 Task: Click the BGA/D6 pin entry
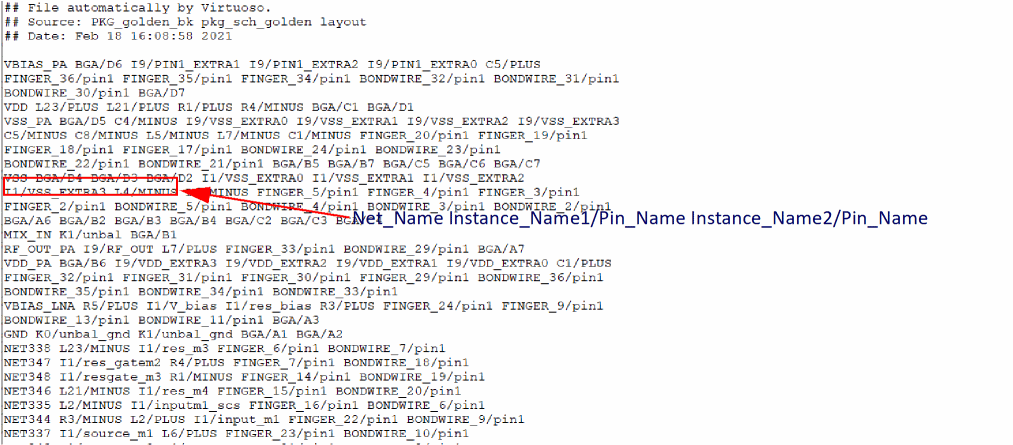point(99,65)
